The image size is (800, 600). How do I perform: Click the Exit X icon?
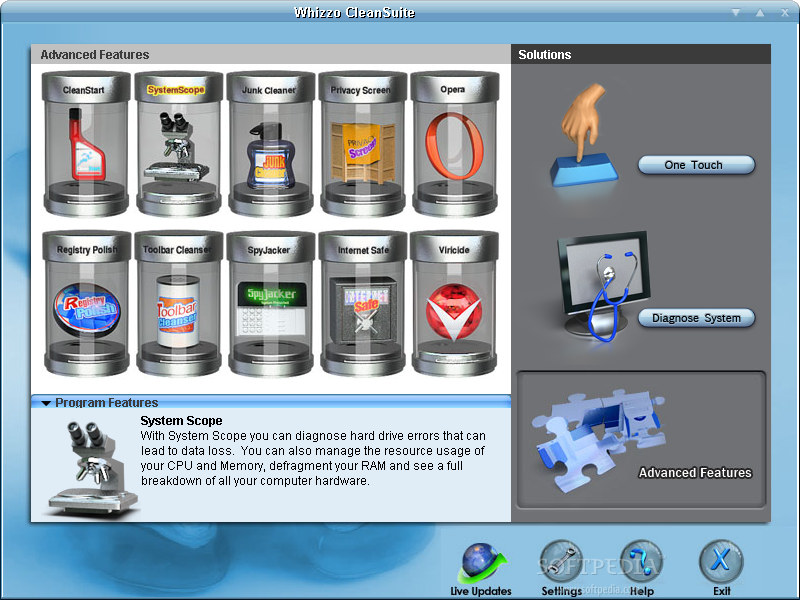(x=721, y=562)
